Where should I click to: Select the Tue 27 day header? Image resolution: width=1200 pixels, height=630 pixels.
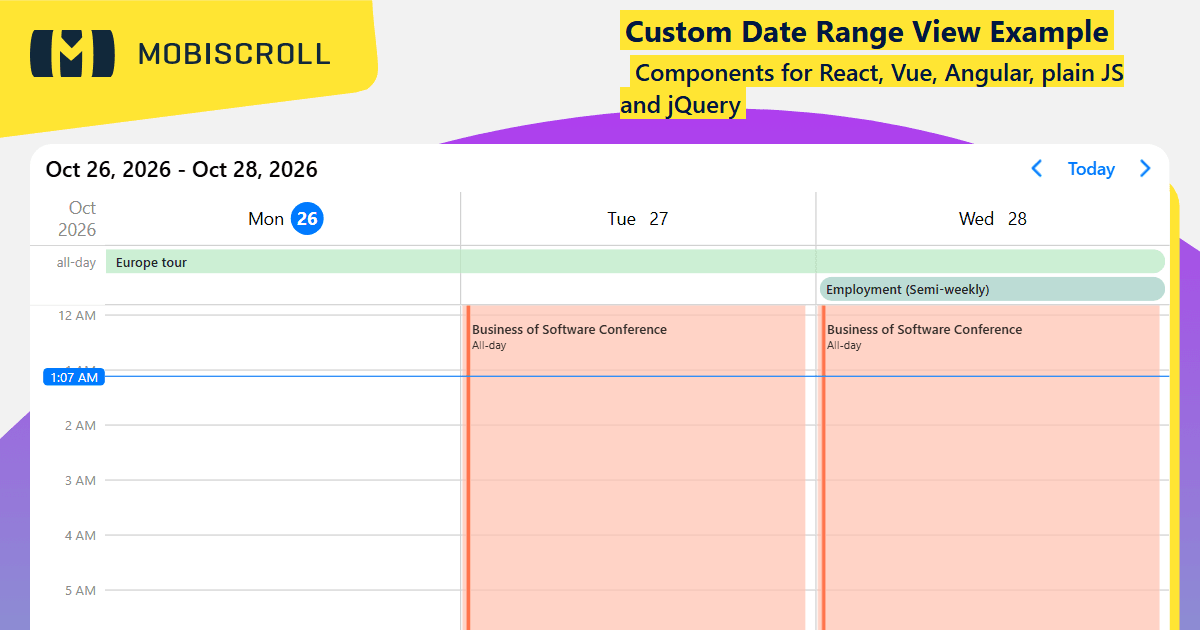[x=638, y=219]
